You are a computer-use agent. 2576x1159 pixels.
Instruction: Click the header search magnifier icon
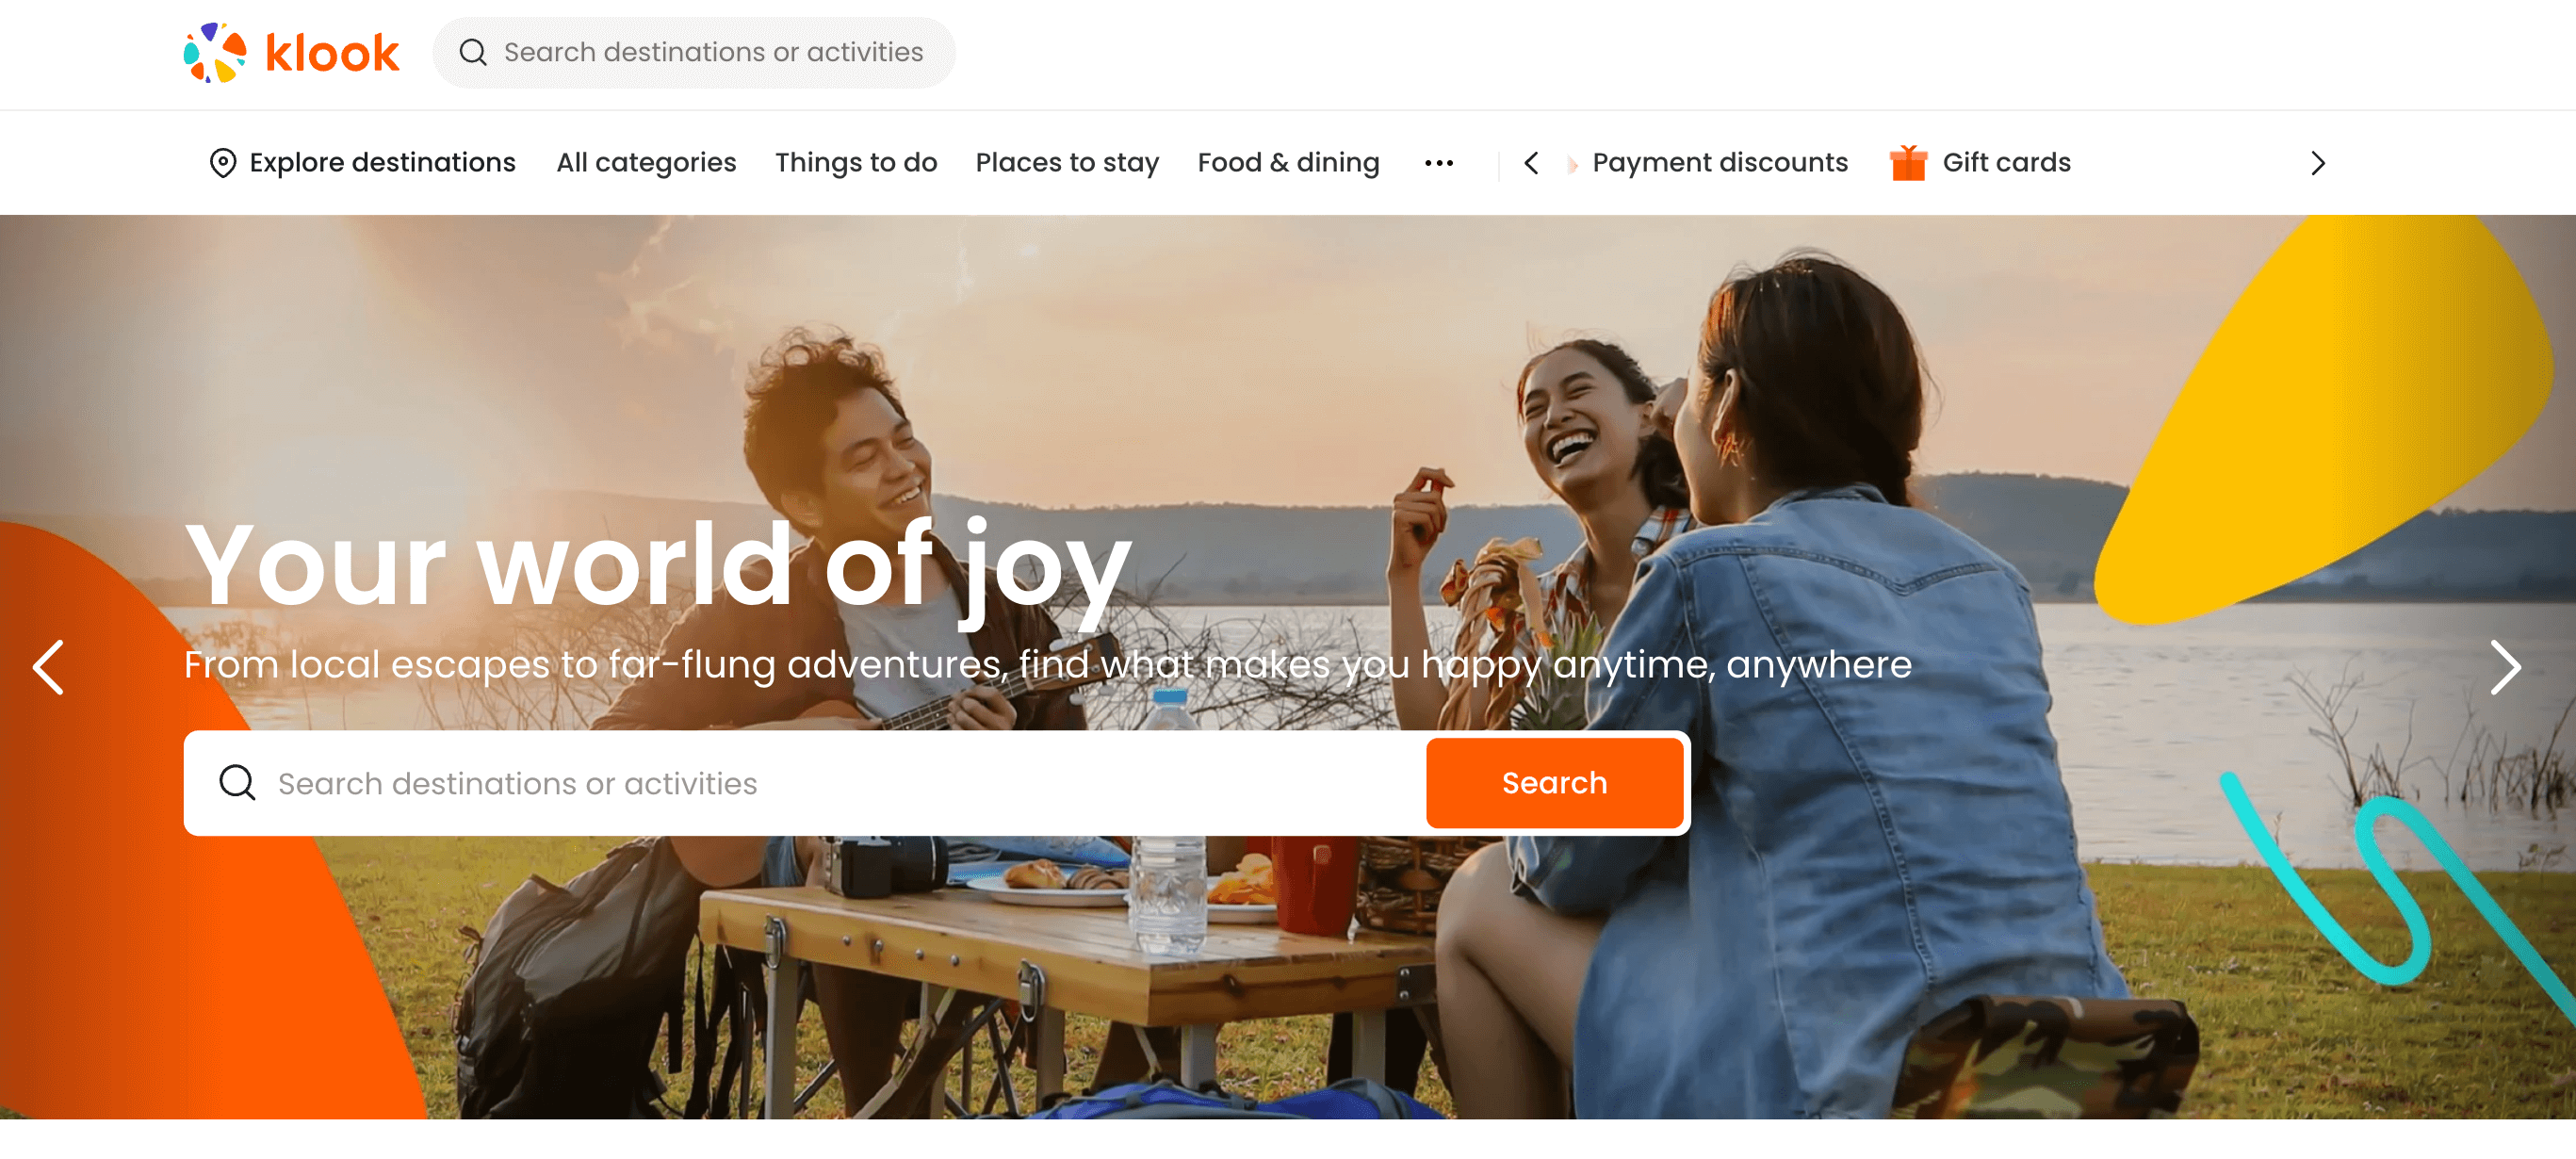point(473,52)
